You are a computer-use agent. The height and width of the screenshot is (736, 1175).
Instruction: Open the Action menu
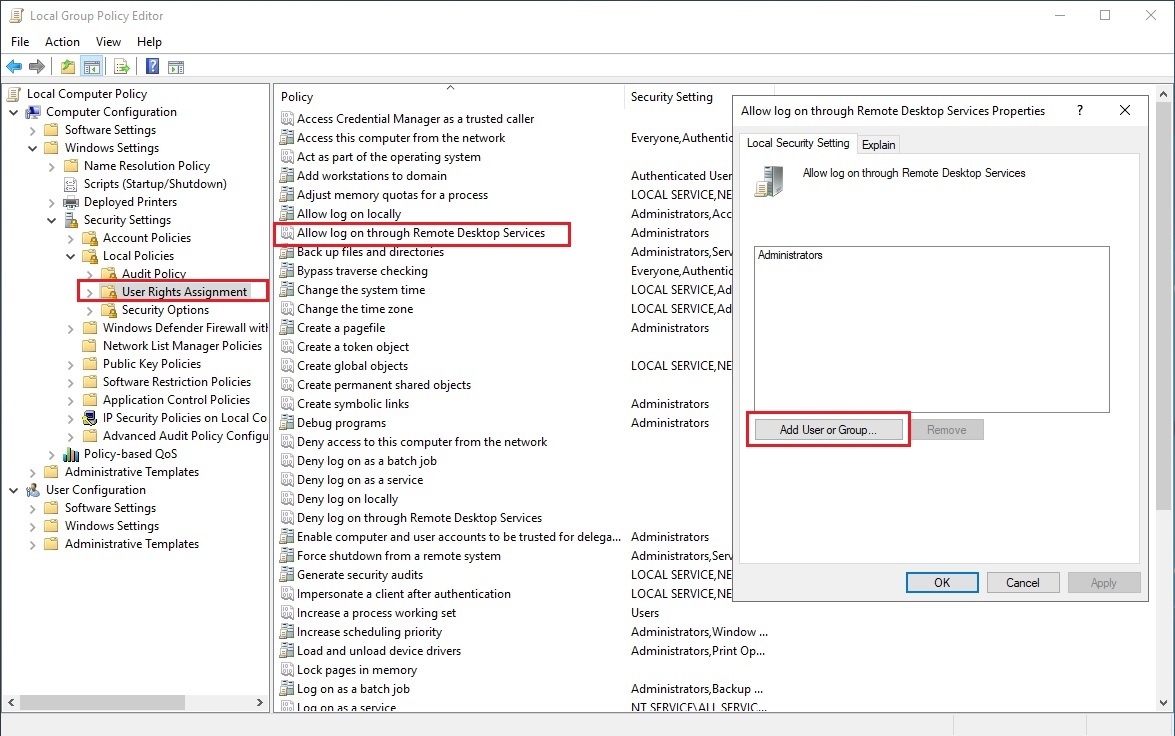click(62, 42)
